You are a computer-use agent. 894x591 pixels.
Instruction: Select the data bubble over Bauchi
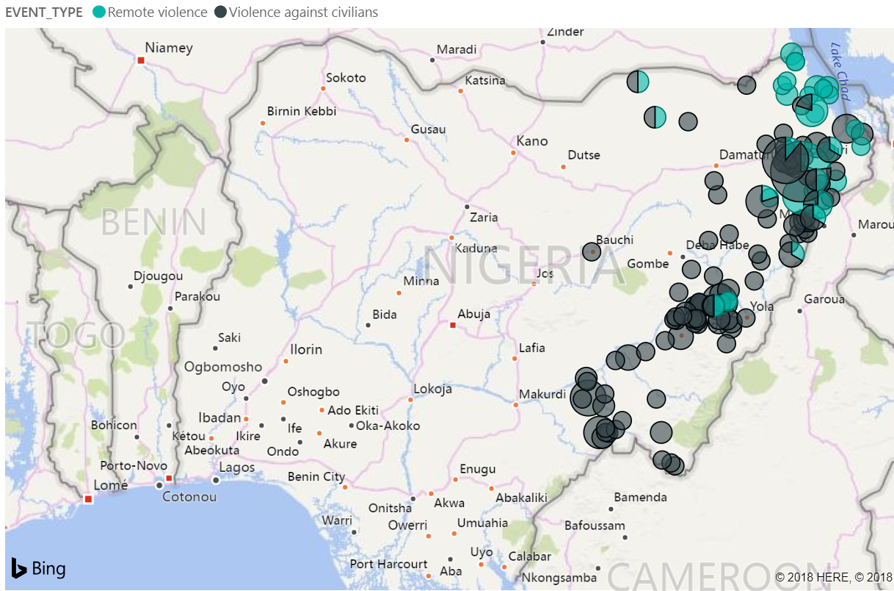click(593, 252)
